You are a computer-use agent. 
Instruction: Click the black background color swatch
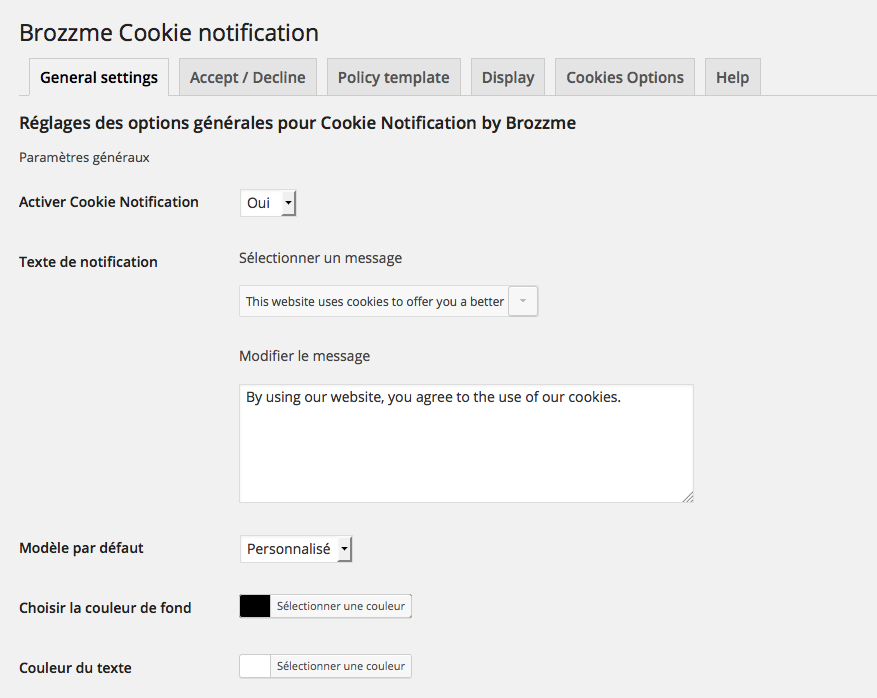[255, 606]
